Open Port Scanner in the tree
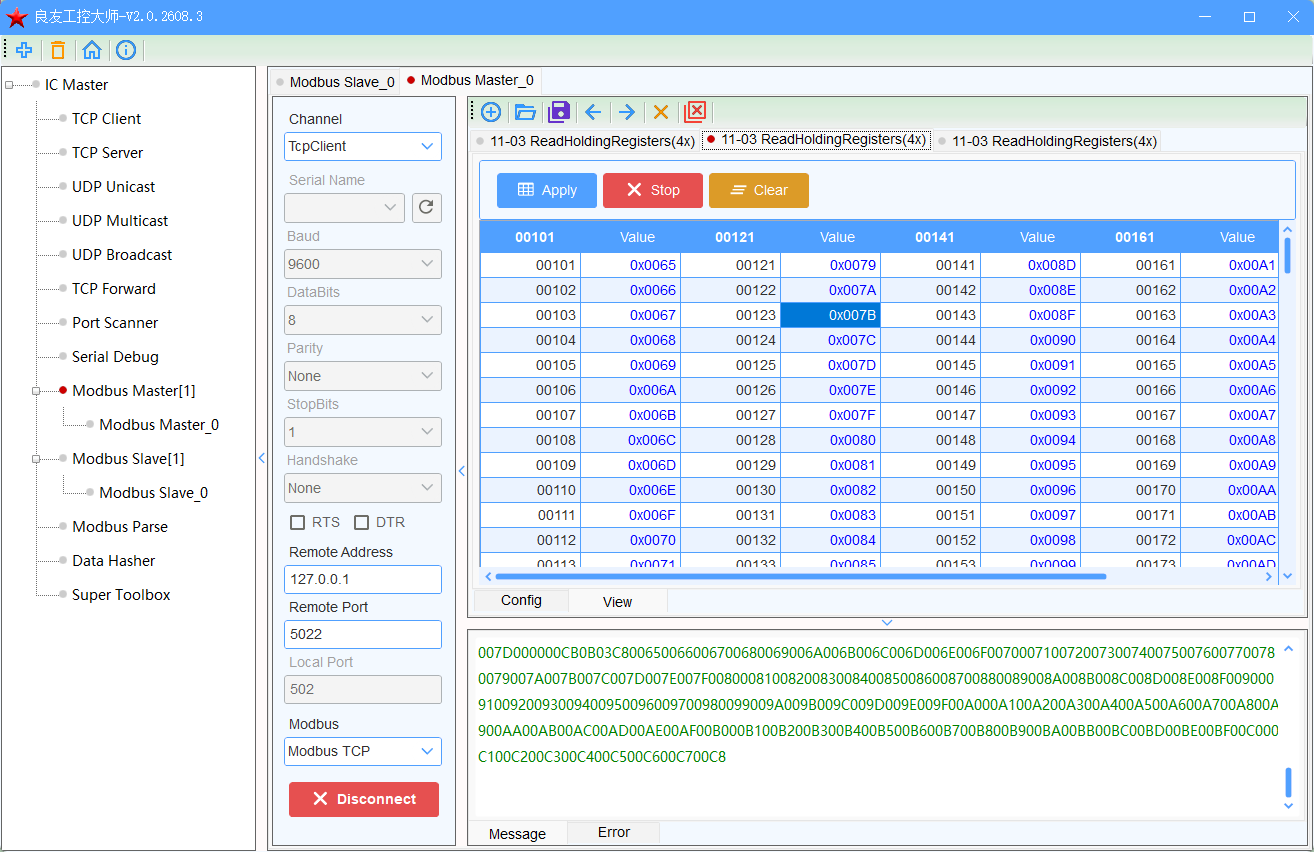Viewport: 1314px width, 852px height. (115, 323)
